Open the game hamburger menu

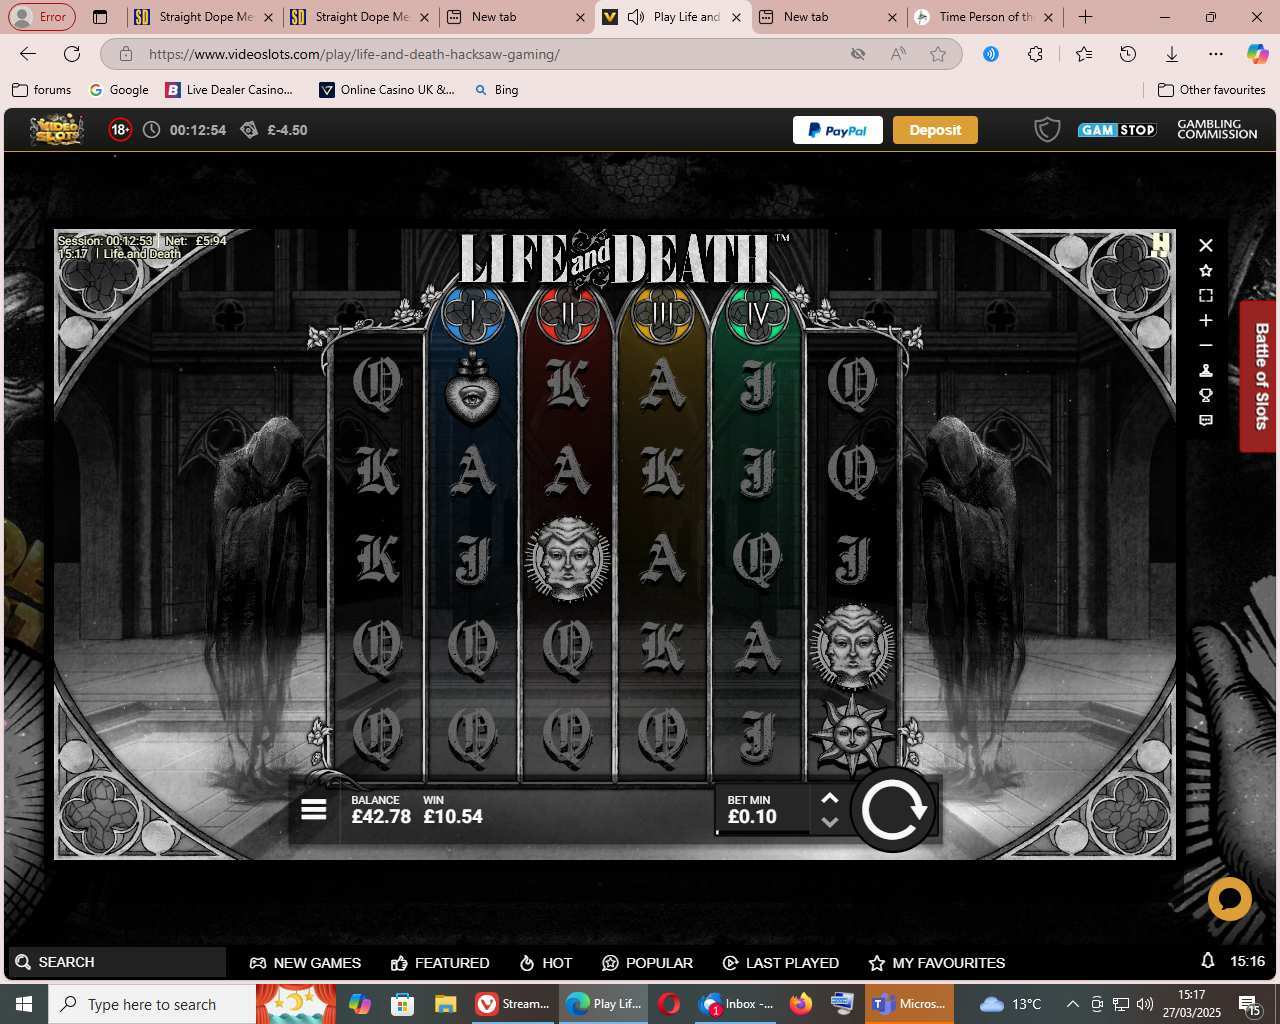pos(314,810)
